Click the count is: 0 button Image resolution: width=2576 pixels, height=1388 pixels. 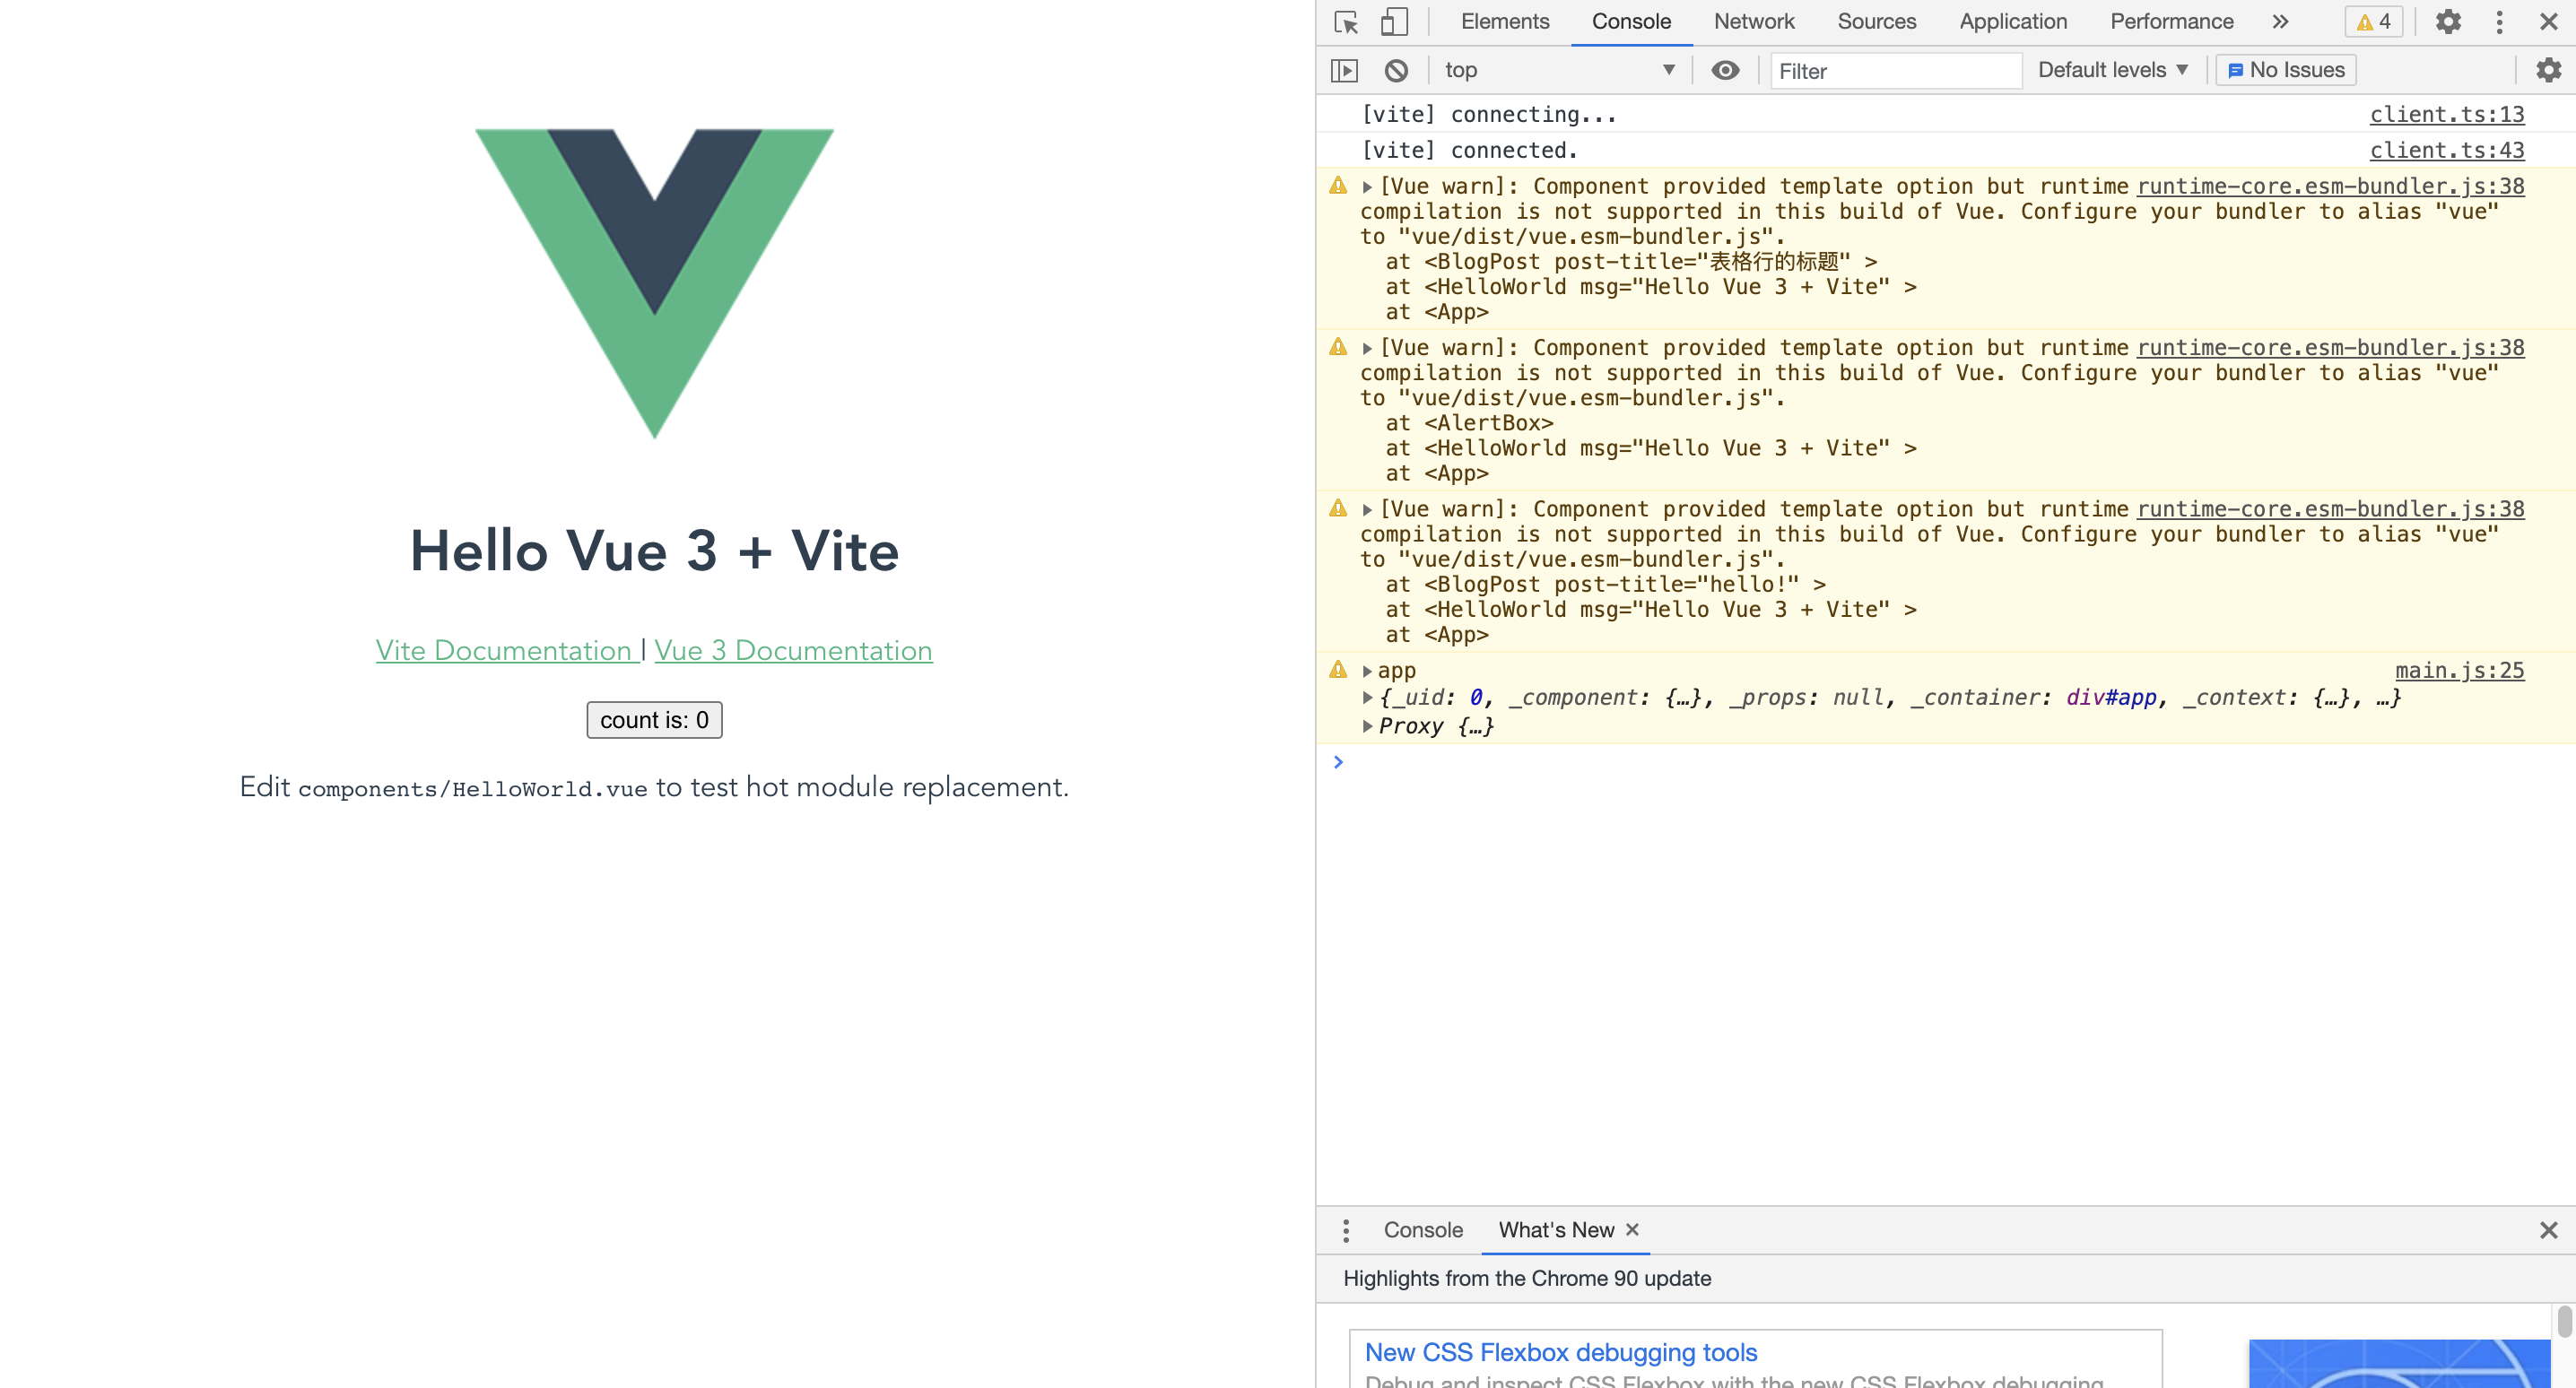point(655,720)
